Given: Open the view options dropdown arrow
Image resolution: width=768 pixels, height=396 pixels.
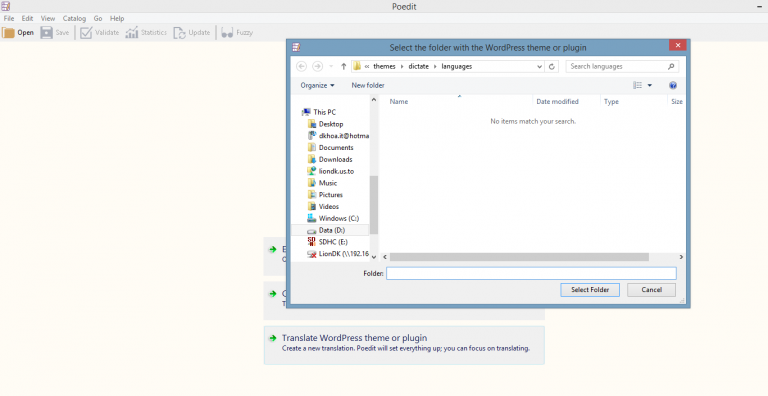Looking at the screenshot, I should click(650, 85).
